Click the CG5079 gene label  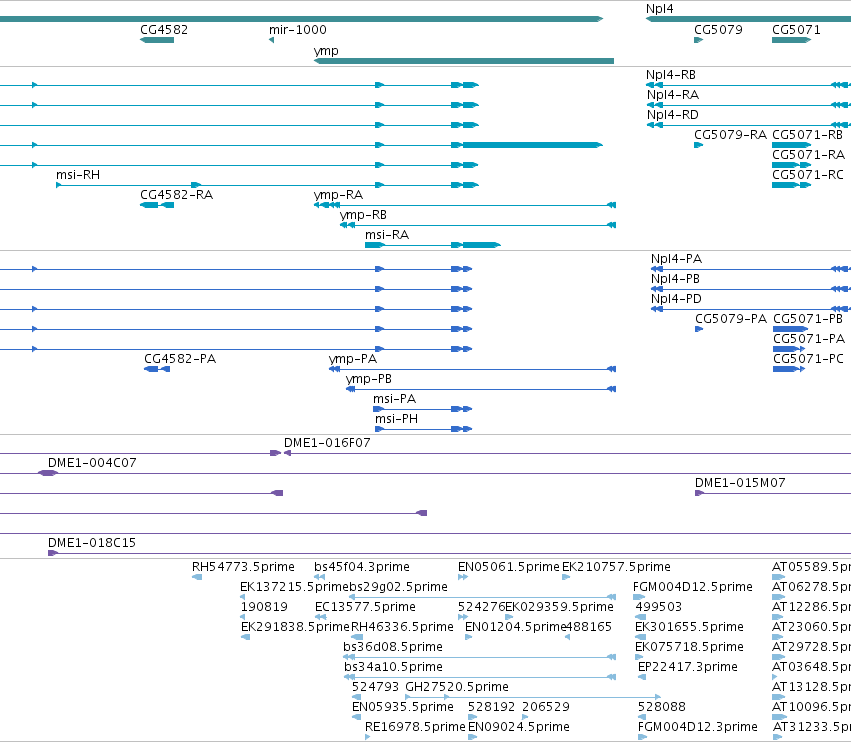click(718, 30)
